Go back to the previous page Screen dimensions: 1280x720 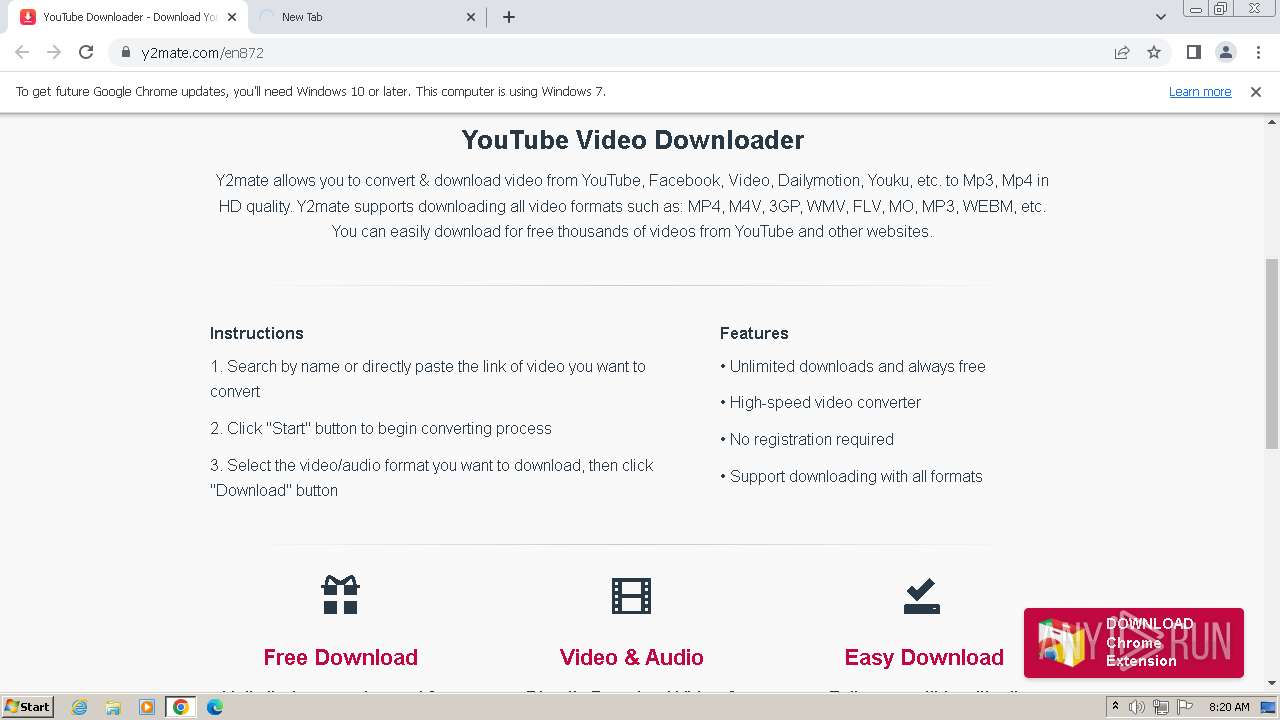[x=22, y=53]
